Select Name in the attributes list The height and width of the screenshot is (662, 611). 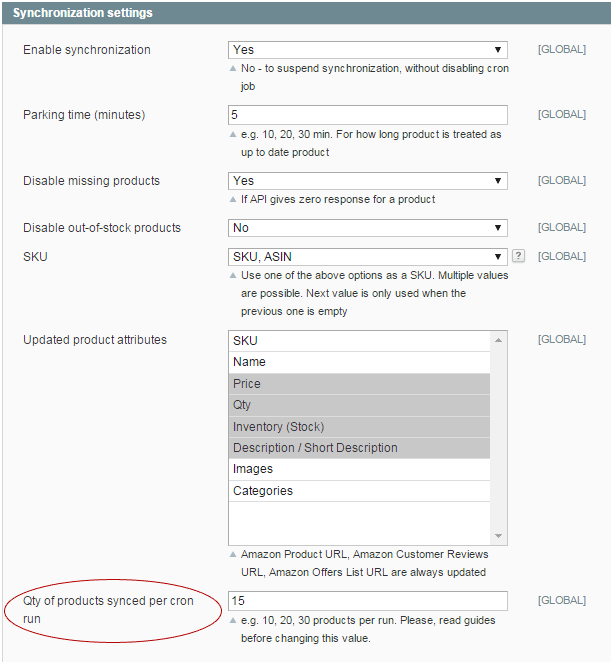pyautogui.click(x=359, y=362)
